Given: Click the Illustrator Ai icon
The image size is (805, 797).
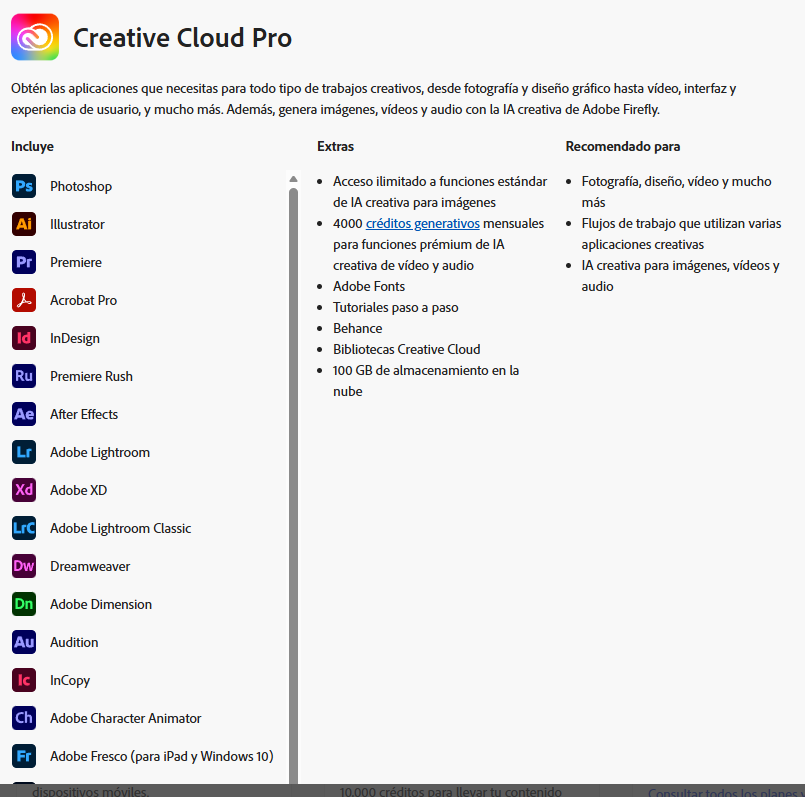Looking at the screenshot, I should tap(24, 224).
